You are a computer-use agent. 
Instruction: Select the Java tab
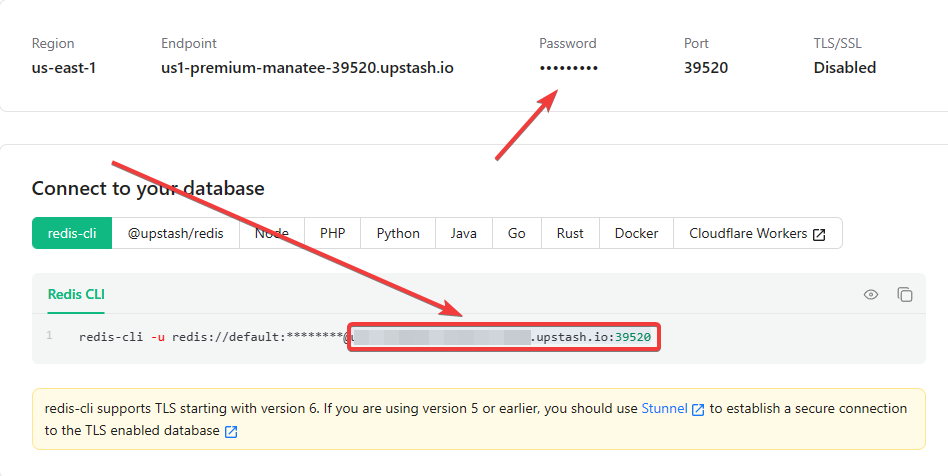pyautogui.click(x=464, y=233)
